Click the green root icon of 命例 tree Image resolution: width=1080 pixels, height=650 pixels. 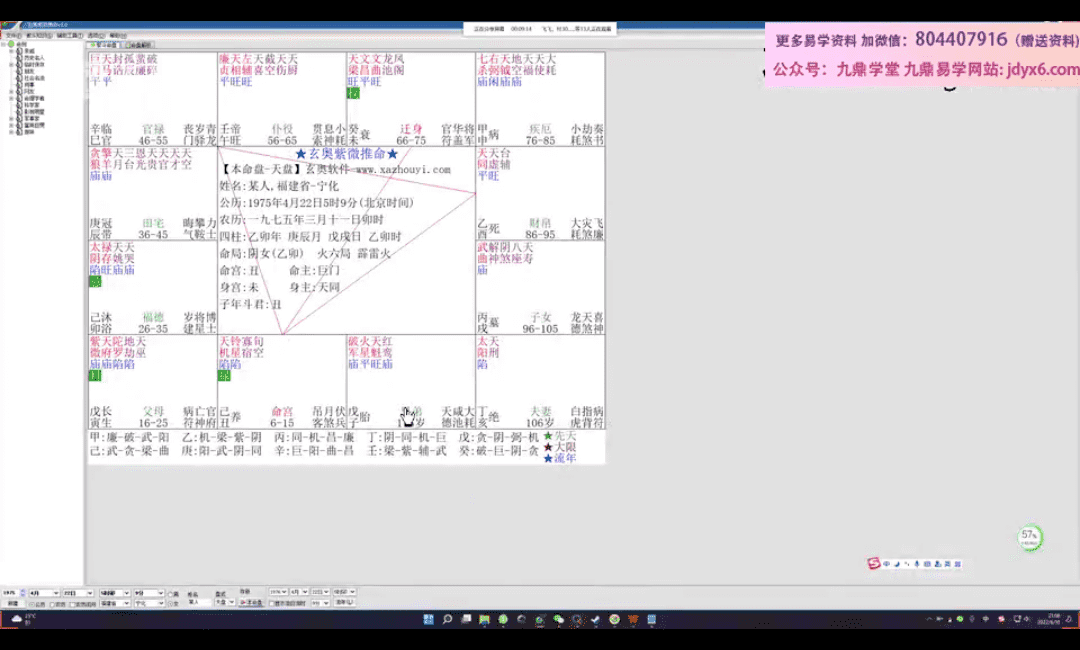pyautogui.click(x=11, y=45)
